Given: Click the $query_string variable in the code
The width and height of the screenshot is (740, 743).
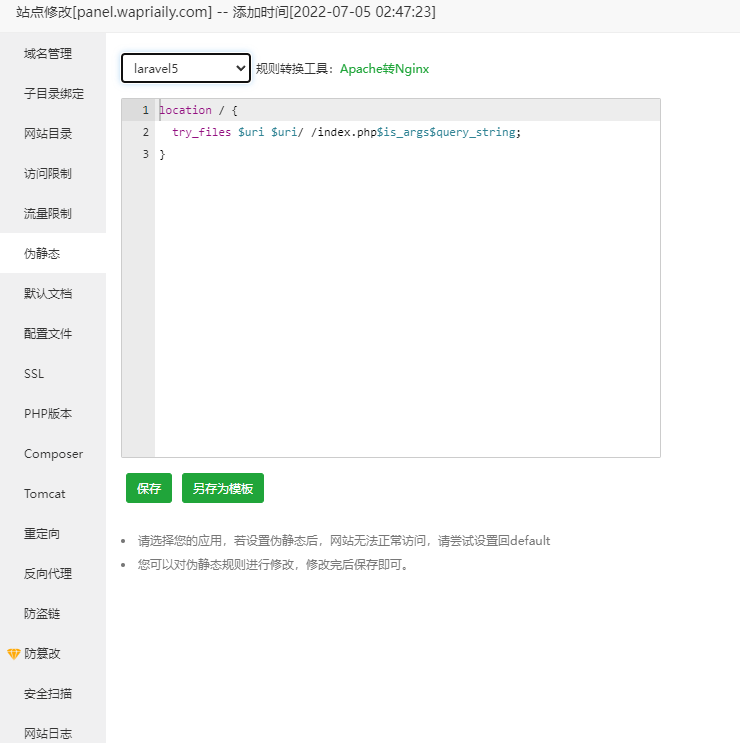Looking at the screenshot, I should tap(472, 132).
